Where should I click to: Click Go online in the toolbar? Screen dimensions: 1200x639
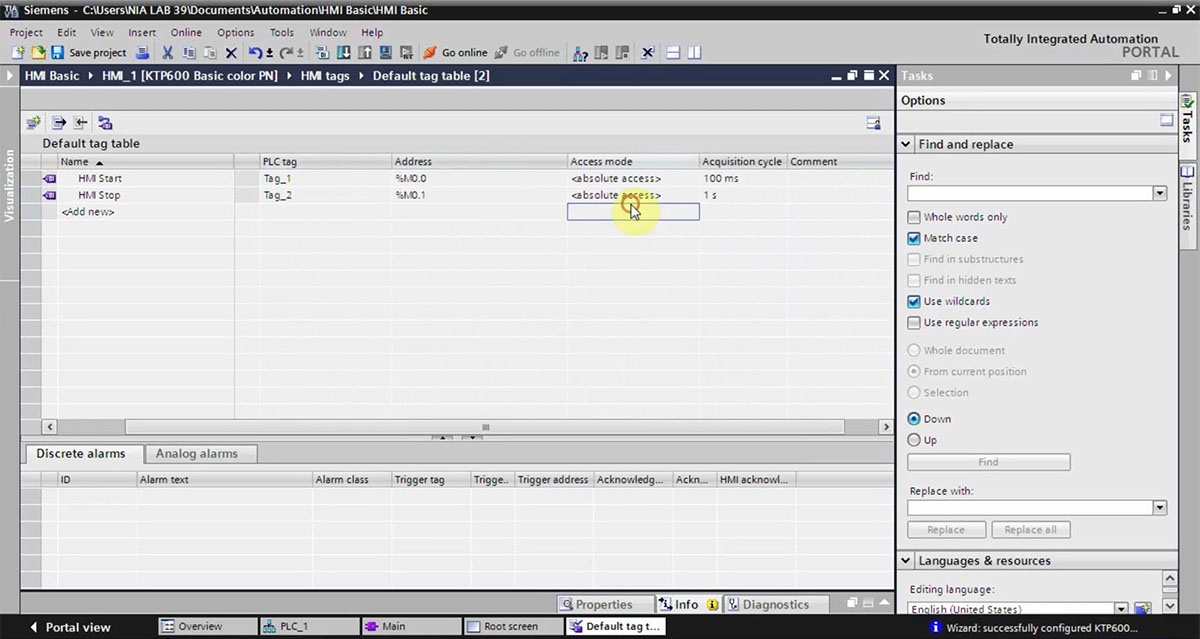click(455, 53)
